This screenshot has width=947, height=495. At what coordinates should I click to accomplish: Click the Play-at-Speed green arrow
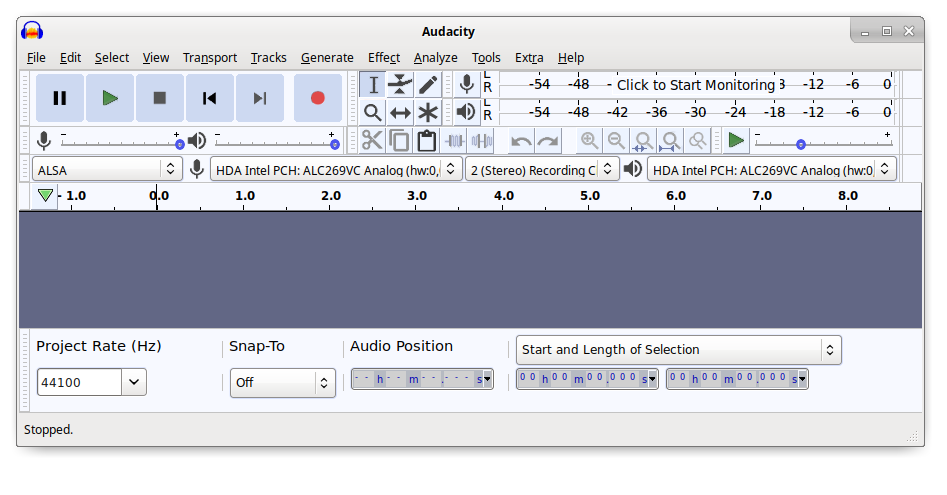pyautogui.click(x=736, y=141)
